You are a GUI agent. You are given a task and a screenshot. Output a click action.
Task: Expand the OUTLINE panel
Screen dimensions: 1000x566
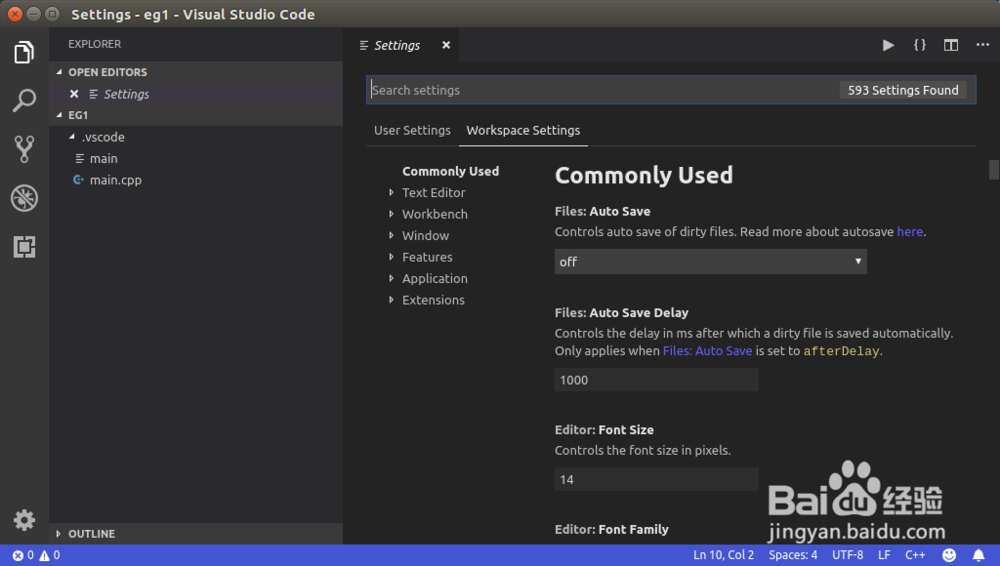(91, 534)
